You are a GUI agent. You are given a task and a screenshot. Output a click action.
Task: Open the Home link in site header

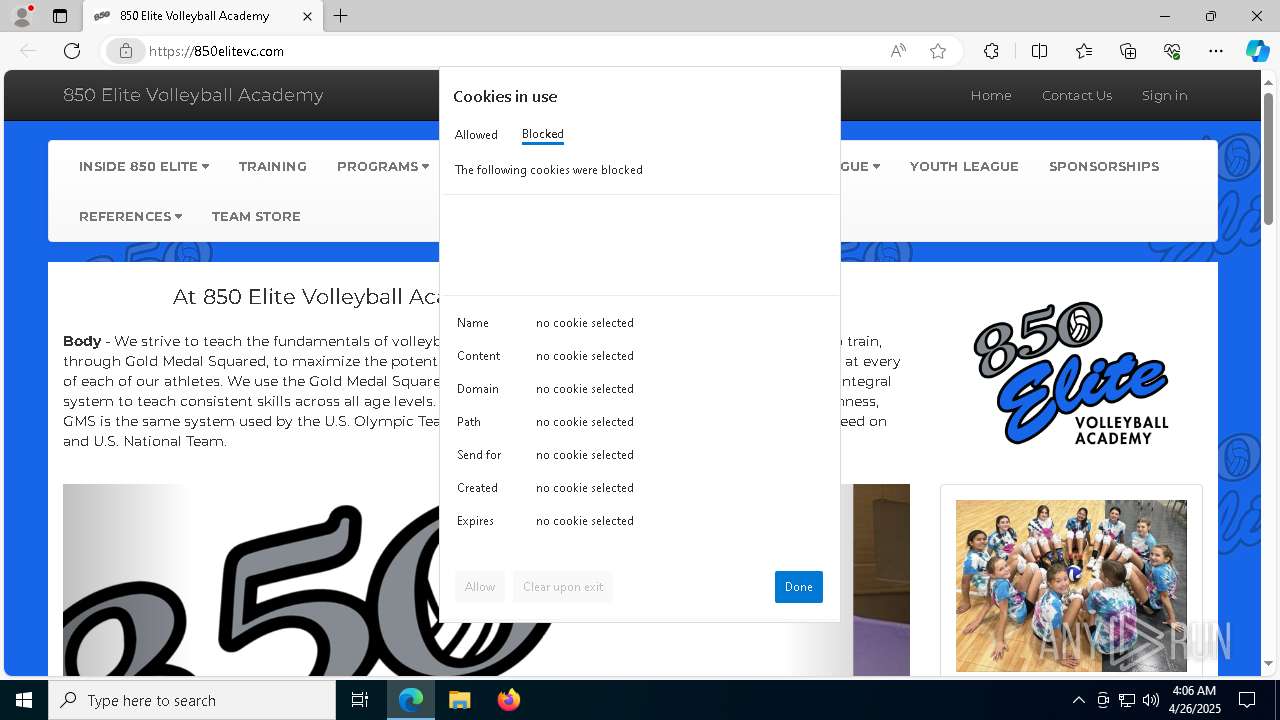coord(991,95)
